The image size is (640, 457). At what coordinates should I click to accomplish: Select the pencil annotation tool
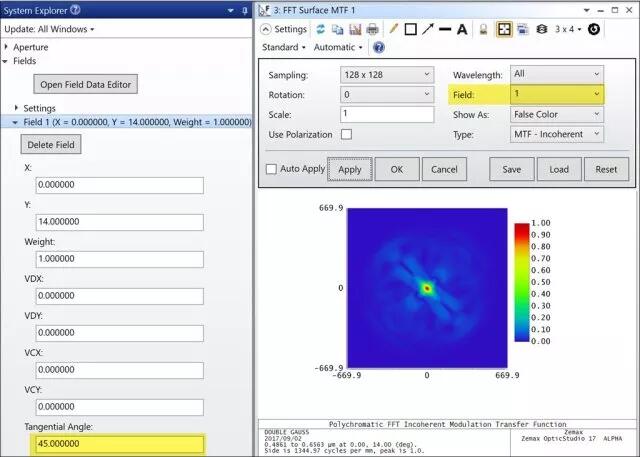click(393, 29)
